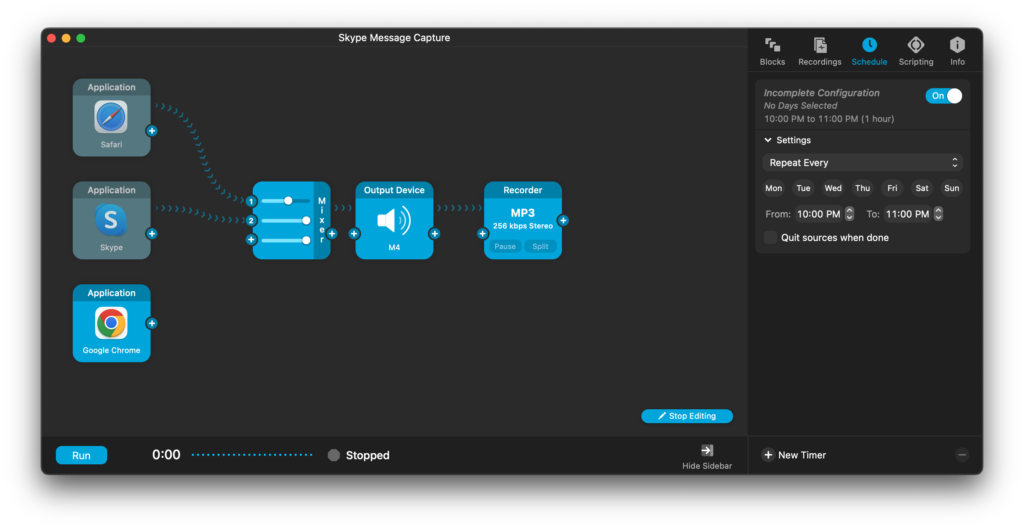Screen dimensions: 1024x529
Task: Toggle the Wed day button
Action: (x=833, y=188)
